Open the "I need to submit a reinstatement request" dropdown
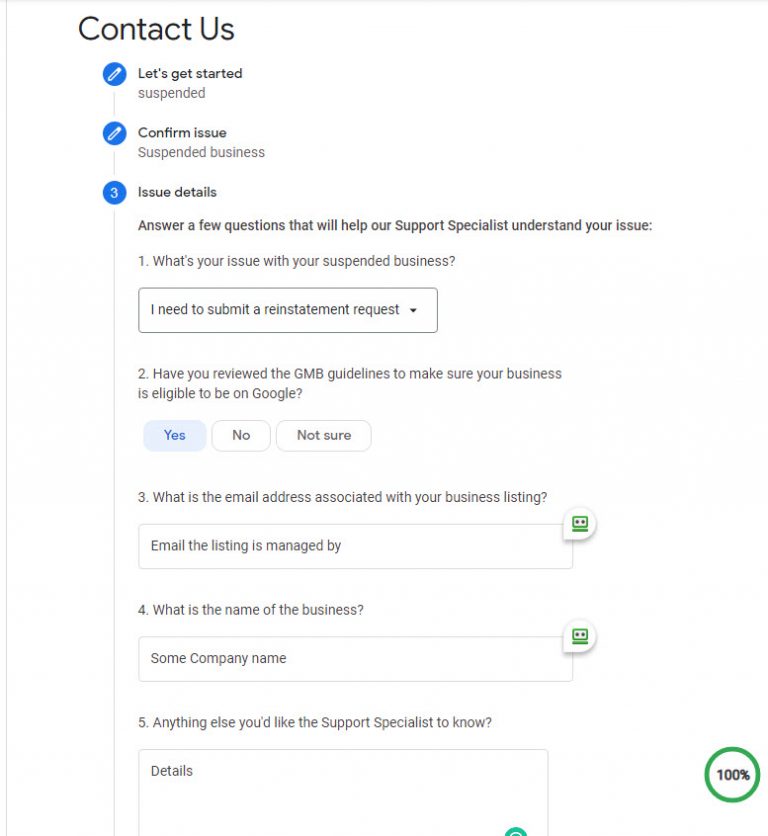The height and width of the screenshot is (836, 768). (287, 310)
